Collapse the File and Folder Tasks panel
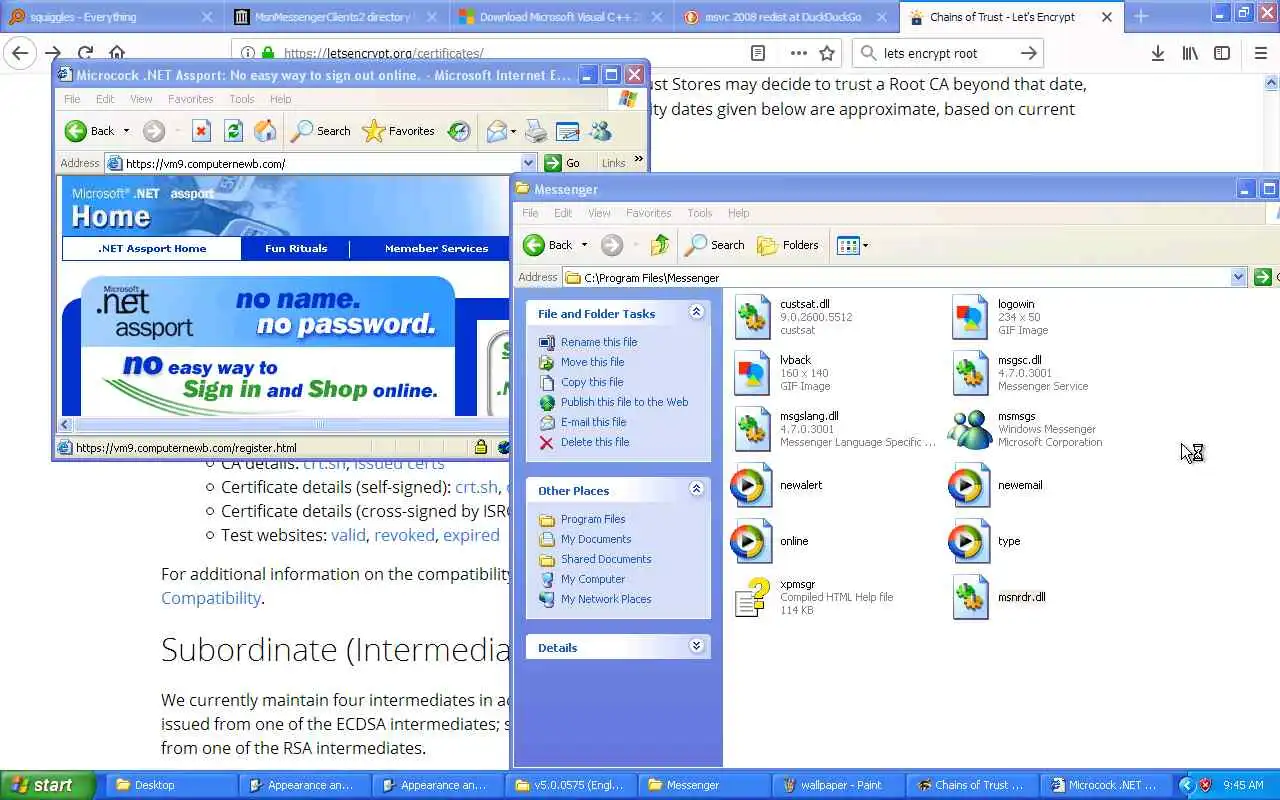The image size is (1280, 800). tap(696, 313)
